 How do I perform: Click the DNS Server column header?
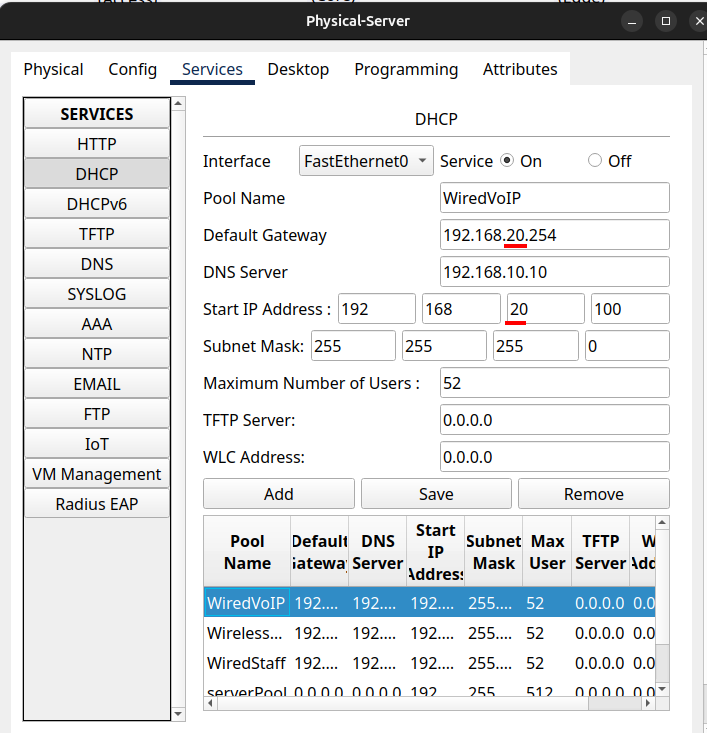[377, 552]
